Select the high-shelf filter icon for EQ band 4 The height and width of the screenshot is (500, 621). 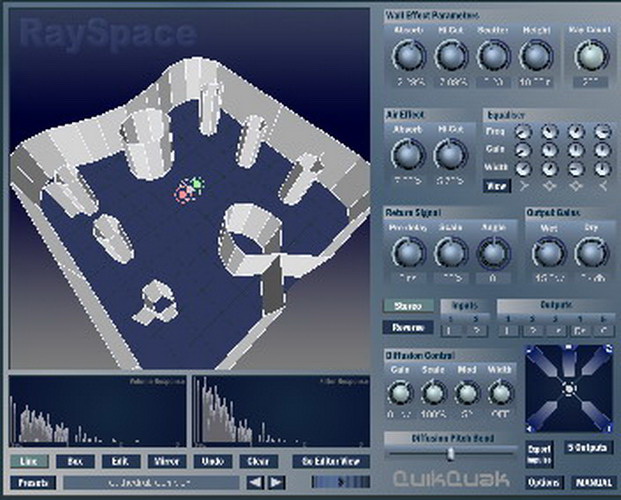(602, 185)
